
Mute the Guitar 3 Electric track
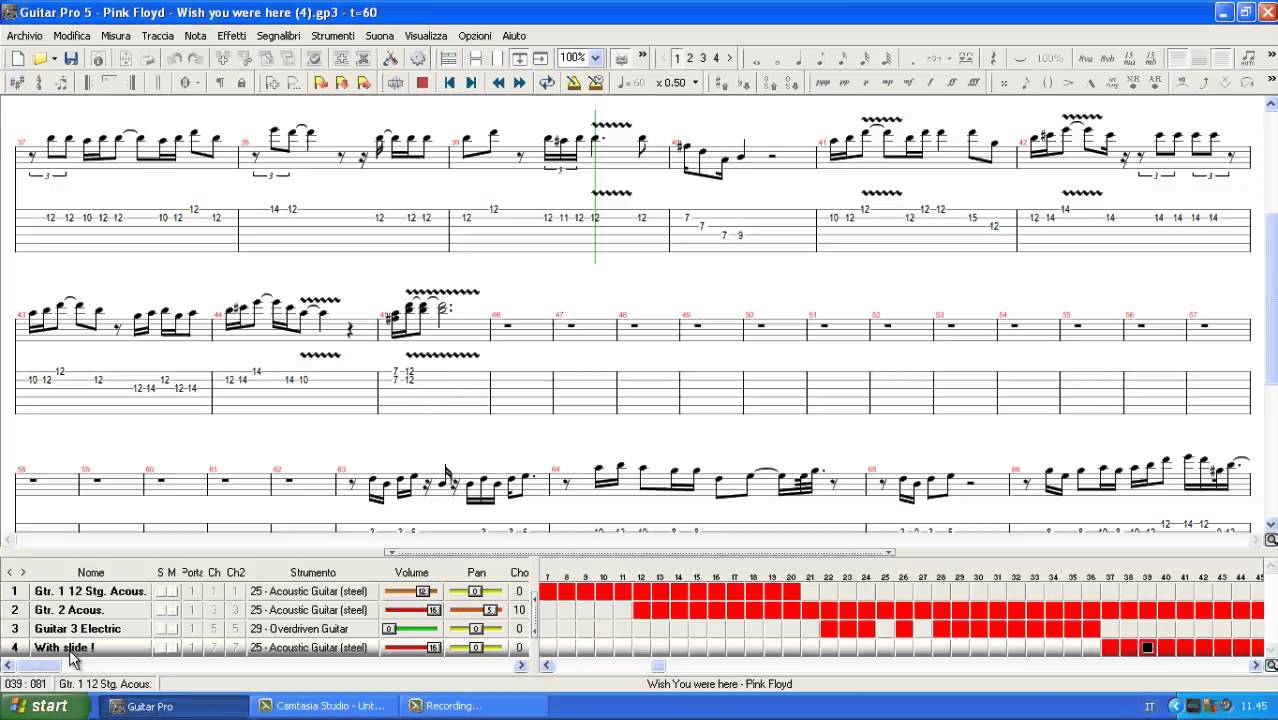pyautogui.click(x=172, y=629)
